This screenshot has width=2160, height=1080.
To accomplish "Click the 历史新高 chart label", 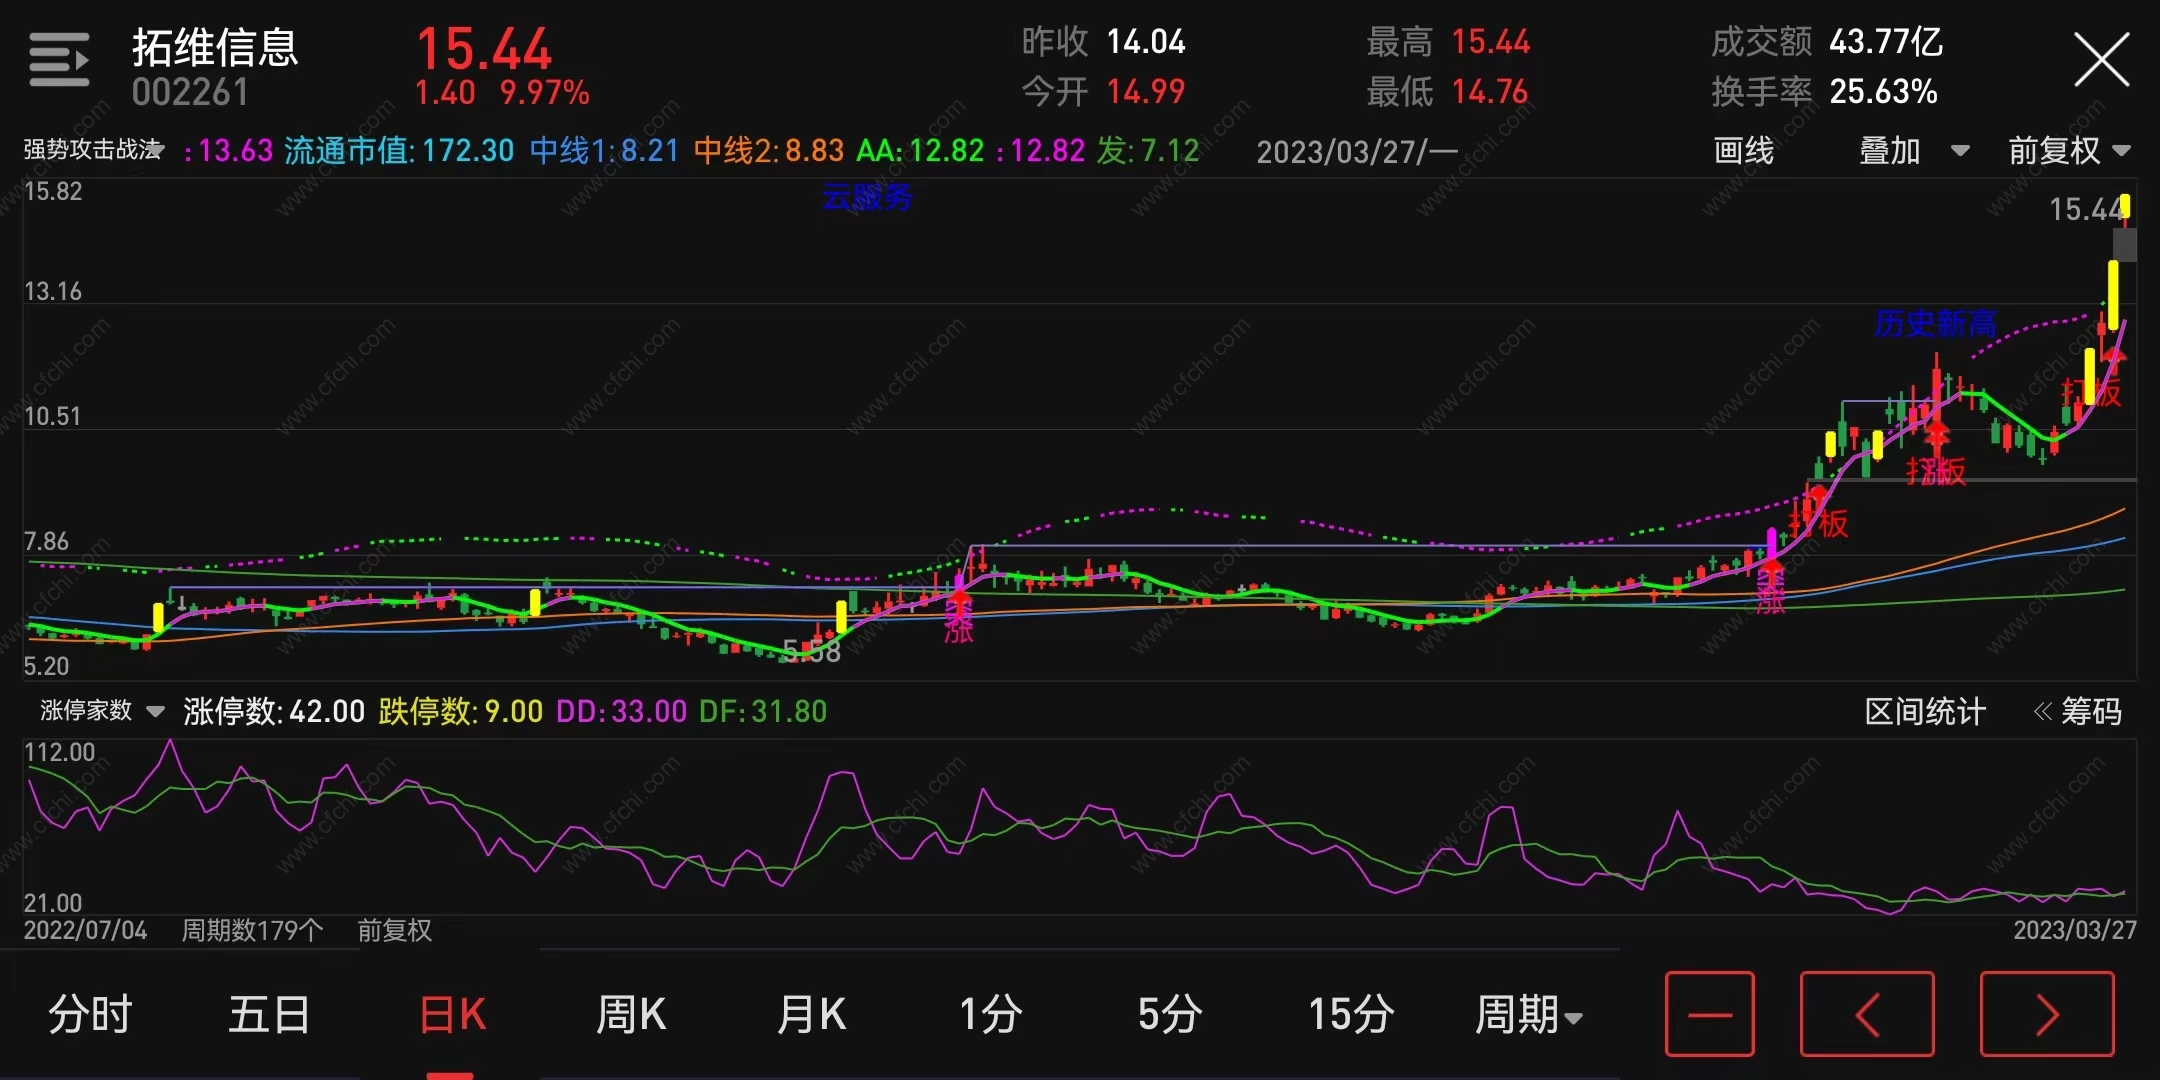I will pyautogui.click(x=1934, y=323).
